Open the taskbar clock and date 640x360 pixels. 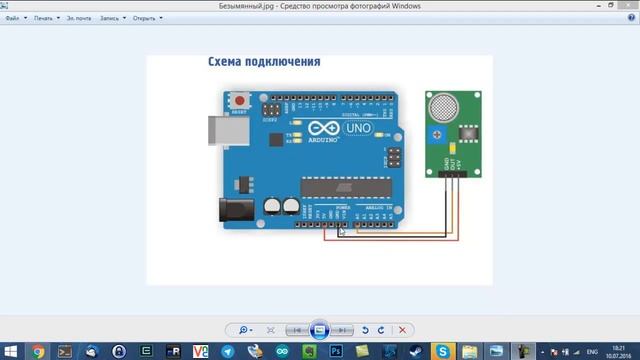(619, 352)
